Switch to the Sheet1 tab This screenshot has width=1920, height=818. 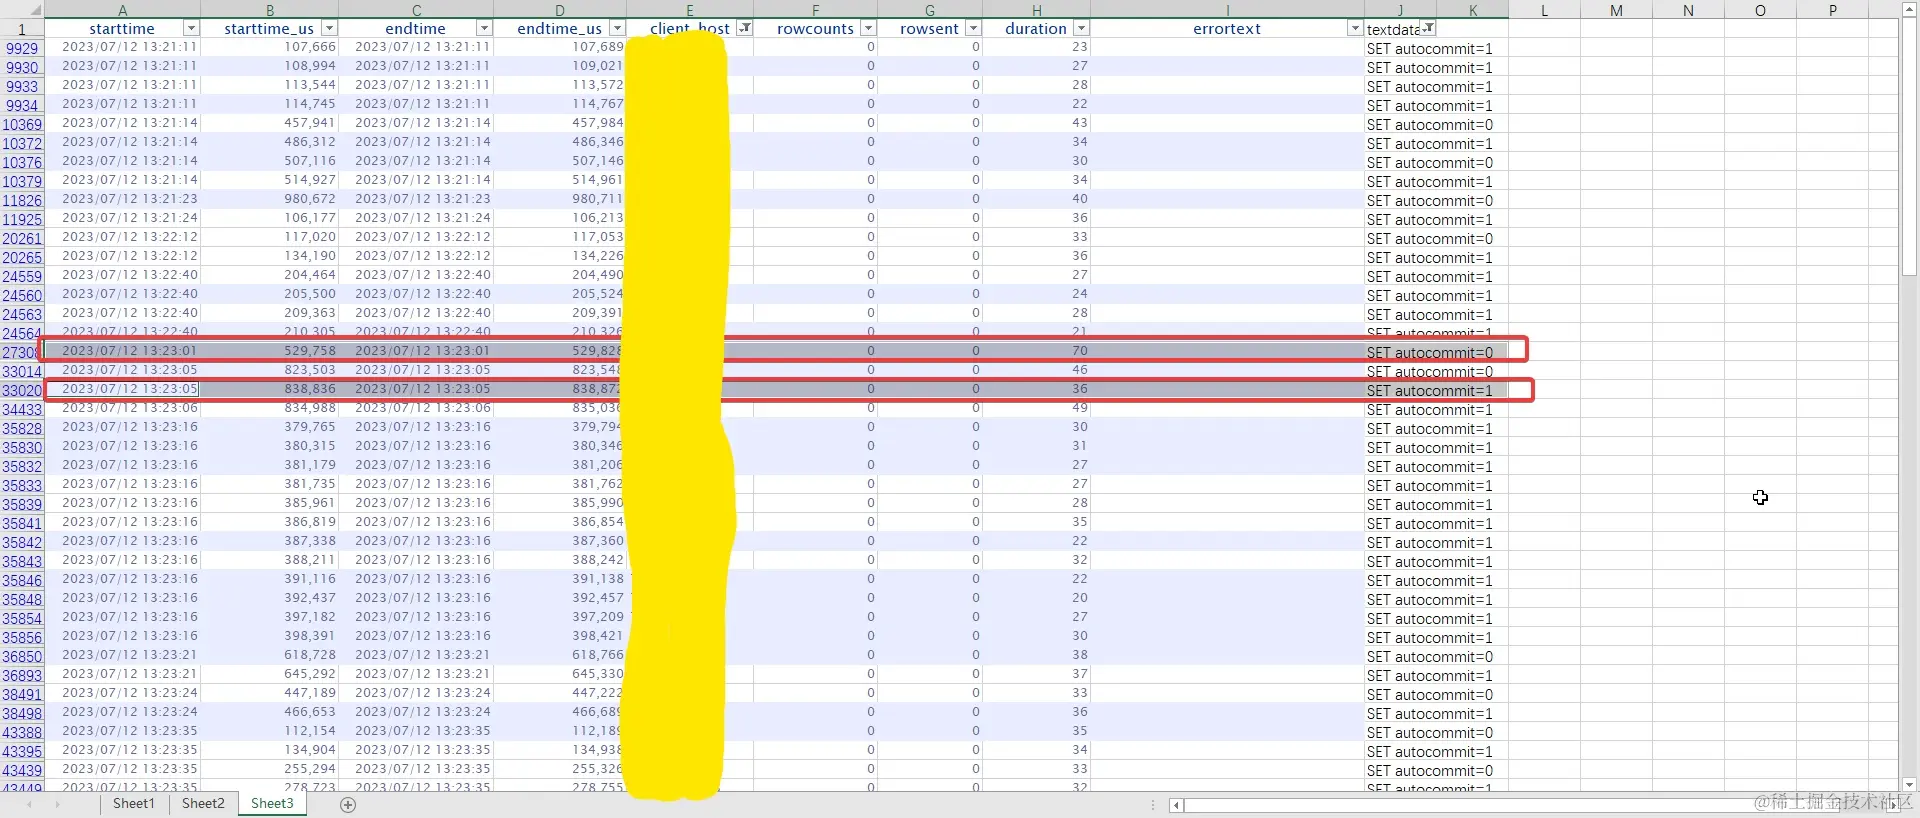click(134, 803)
